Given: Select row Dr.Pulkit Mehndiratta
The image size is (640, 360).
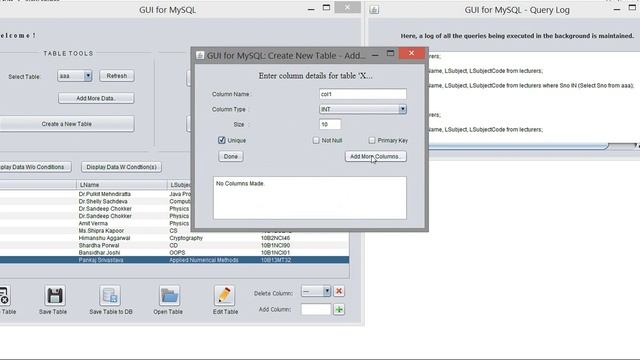Looking at the screenshot, I should click(x=174, y=194).
